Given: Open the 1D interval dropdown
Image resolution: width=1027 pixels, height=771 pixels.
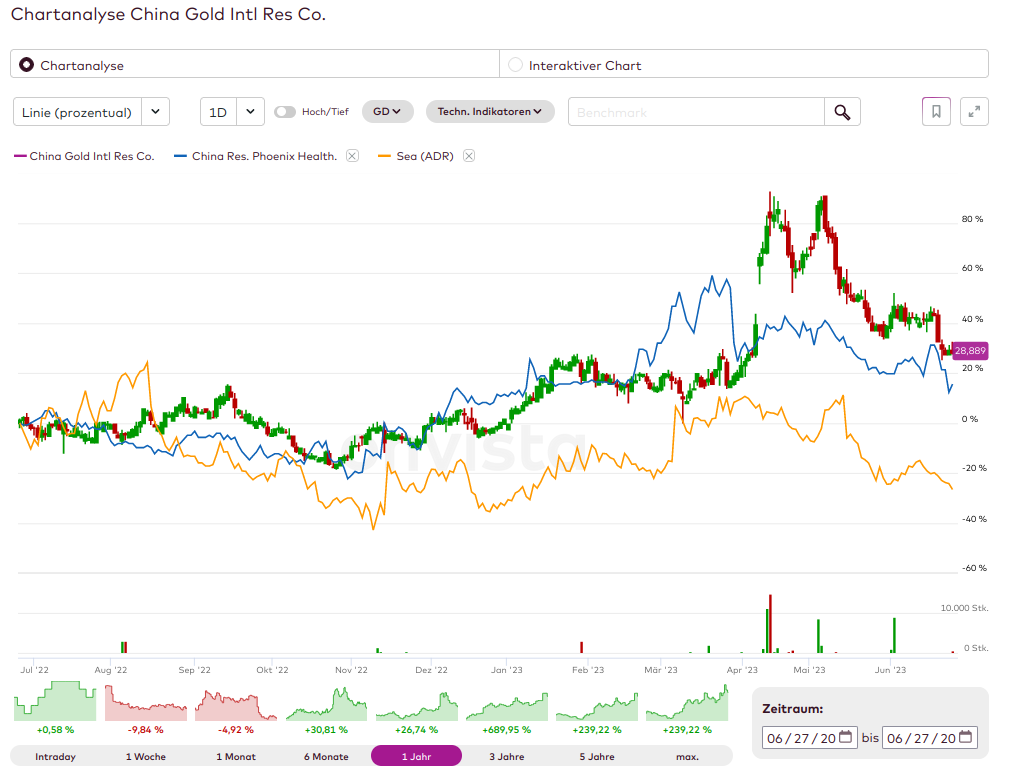Looking at the screenshot, I should (232, 112).
